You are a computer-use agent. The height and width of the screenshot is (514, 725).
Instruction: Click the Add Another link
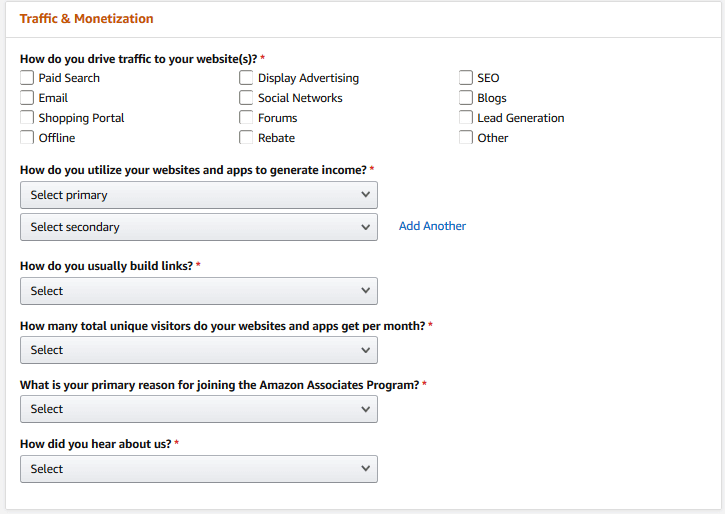432,226
